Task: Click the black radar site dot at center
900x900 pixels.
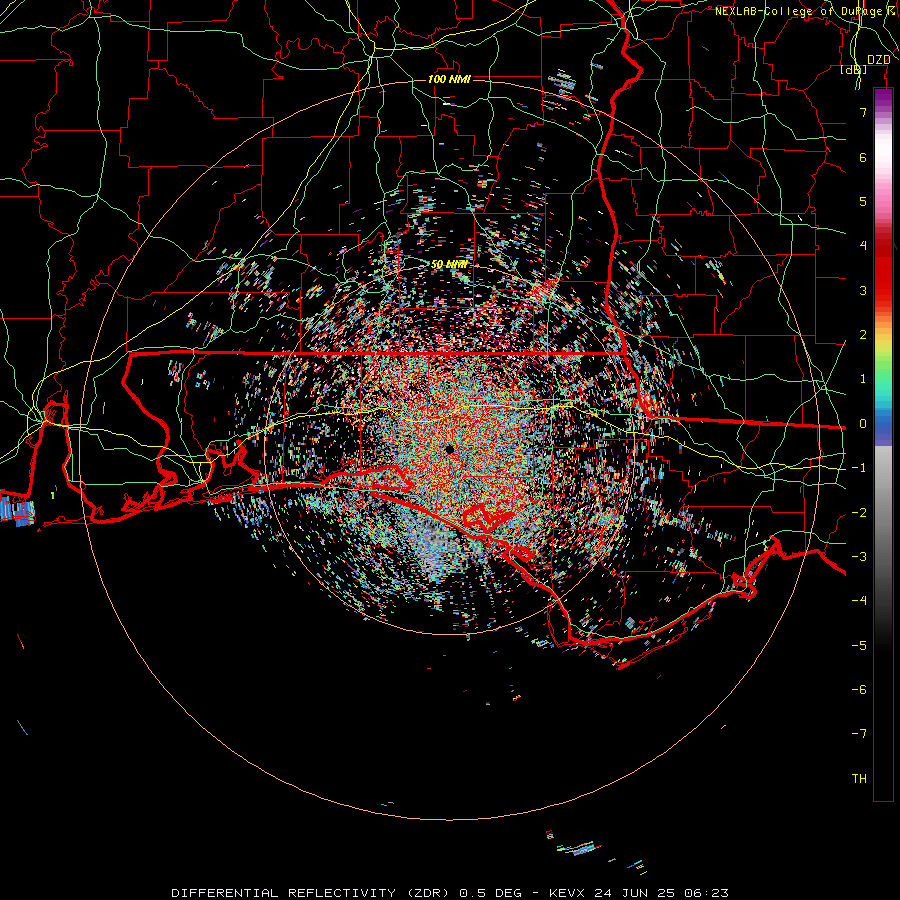Action: coord(449,449)
